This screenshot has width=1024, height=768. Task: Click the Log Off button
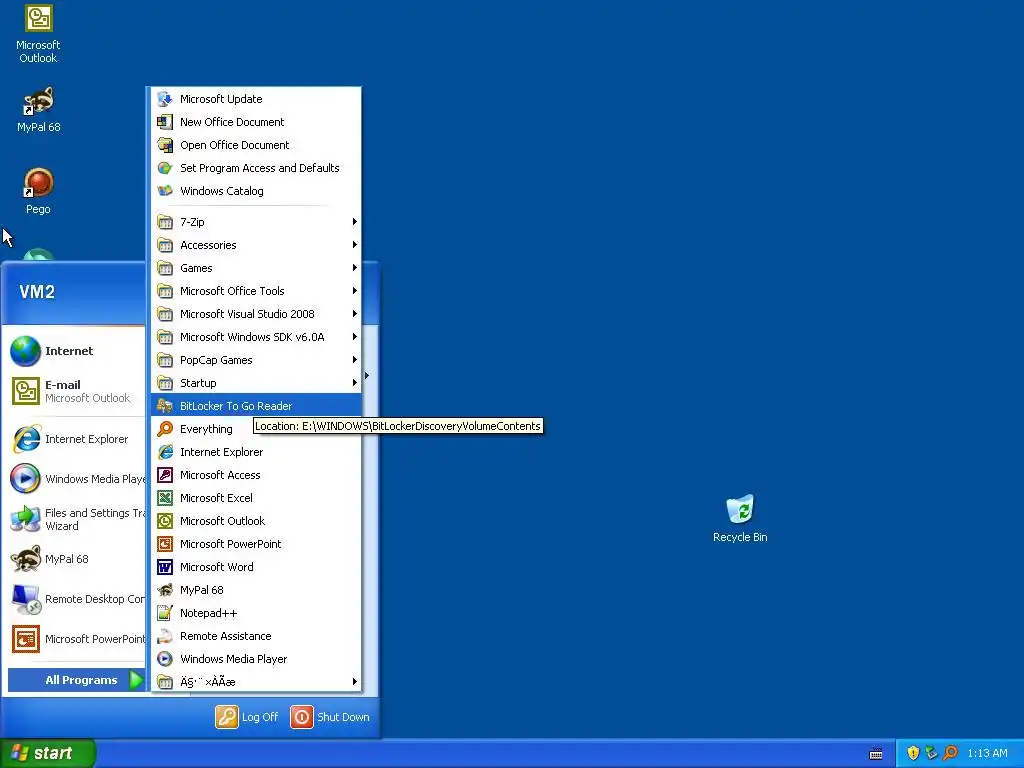(x=247, y=717)
